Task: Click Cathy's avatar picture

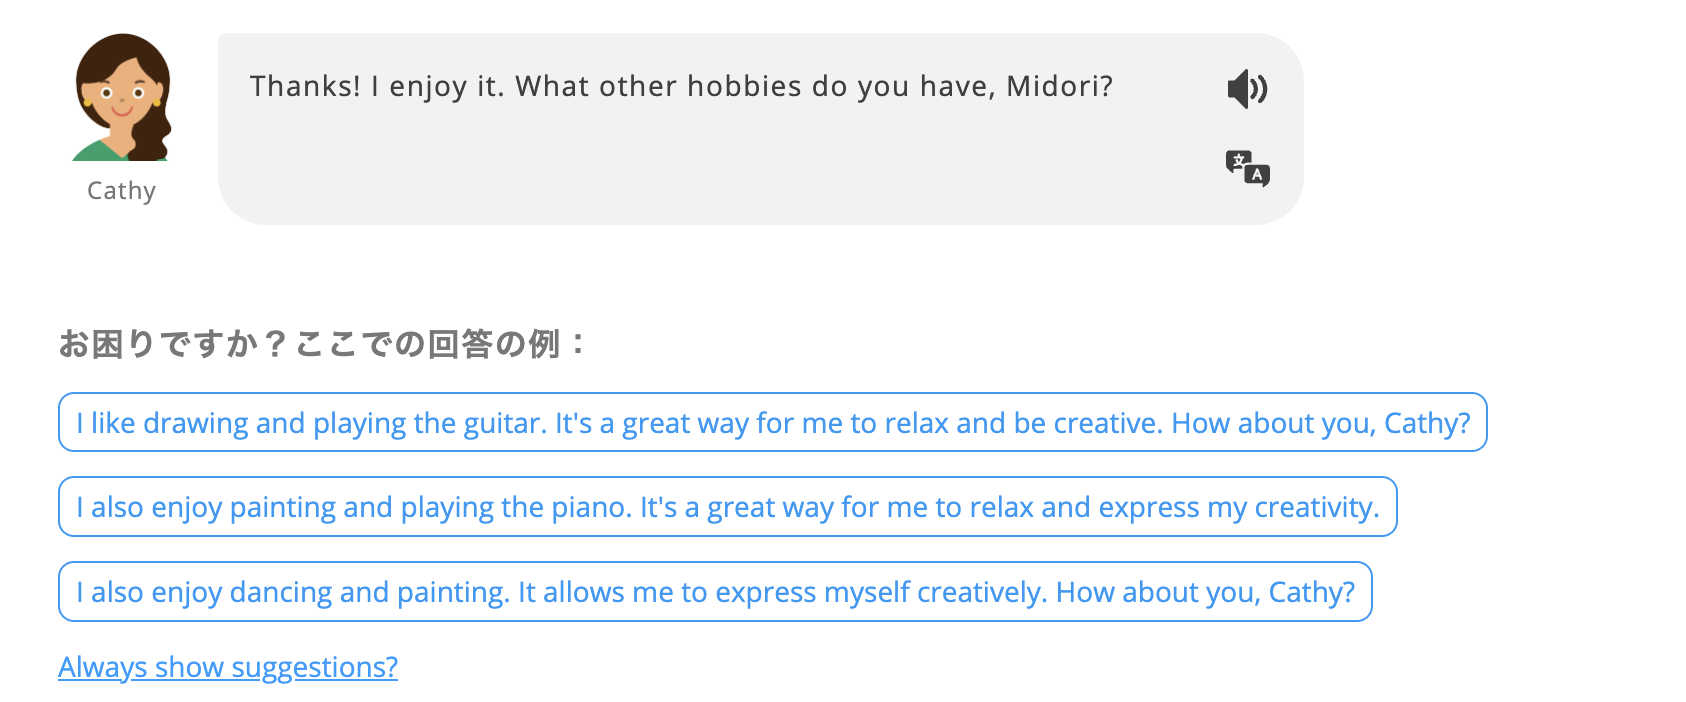Action: coord(122,98)
